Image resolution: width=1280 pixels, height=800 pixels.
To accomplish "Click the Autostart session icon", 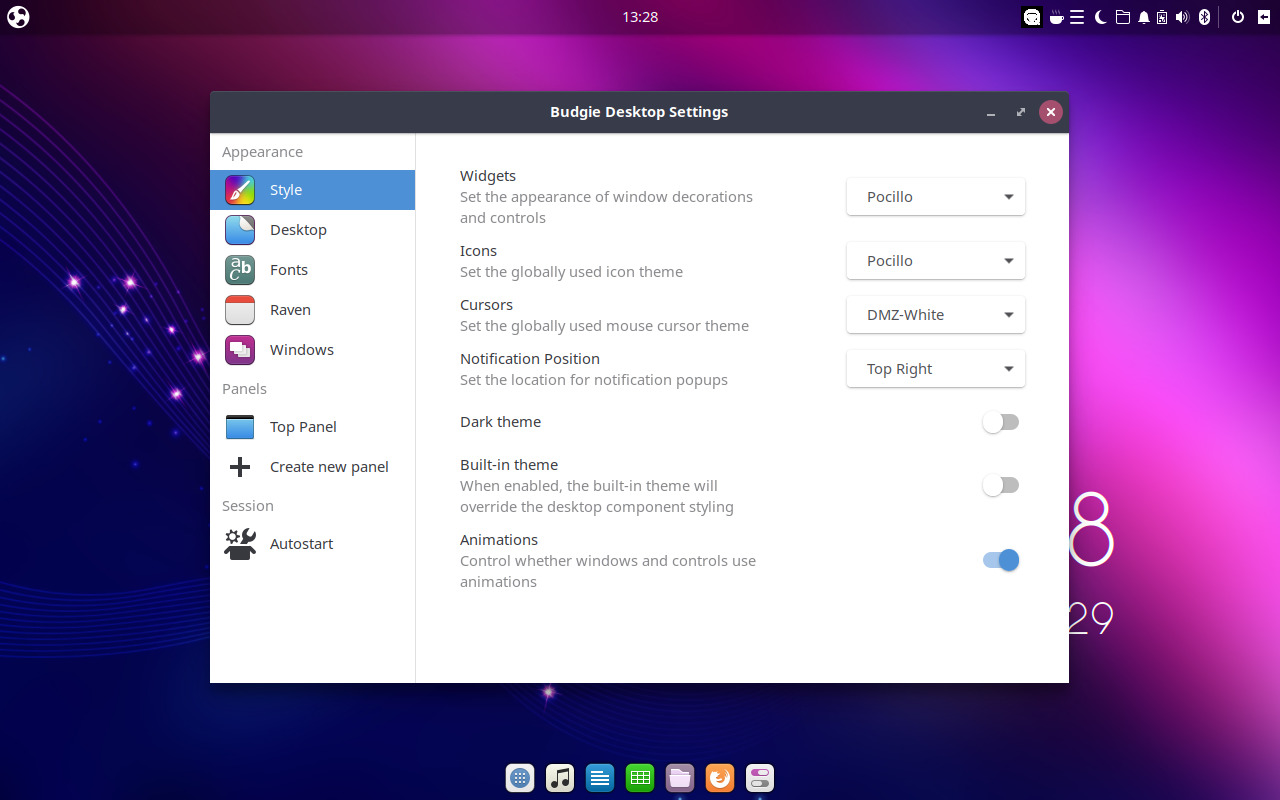I will tap(239, 543).
